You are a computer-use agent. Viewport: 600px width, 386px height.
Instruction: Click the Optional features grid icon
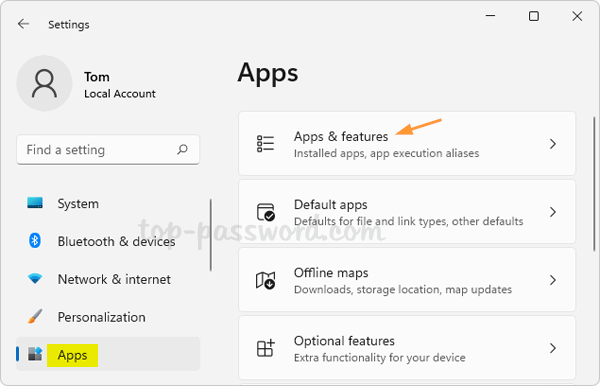click(x=266, y=348)
